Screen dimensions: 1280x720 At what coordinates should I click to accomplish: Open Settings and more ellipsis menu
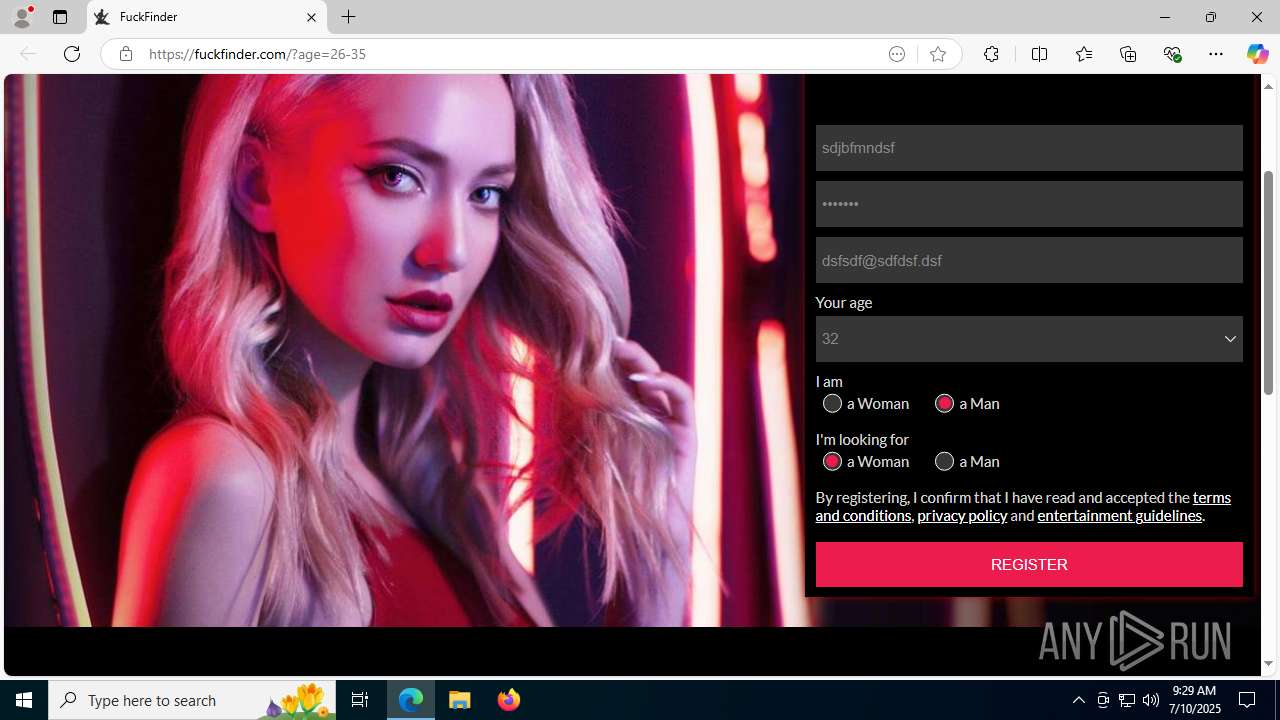coord(1216,54)
